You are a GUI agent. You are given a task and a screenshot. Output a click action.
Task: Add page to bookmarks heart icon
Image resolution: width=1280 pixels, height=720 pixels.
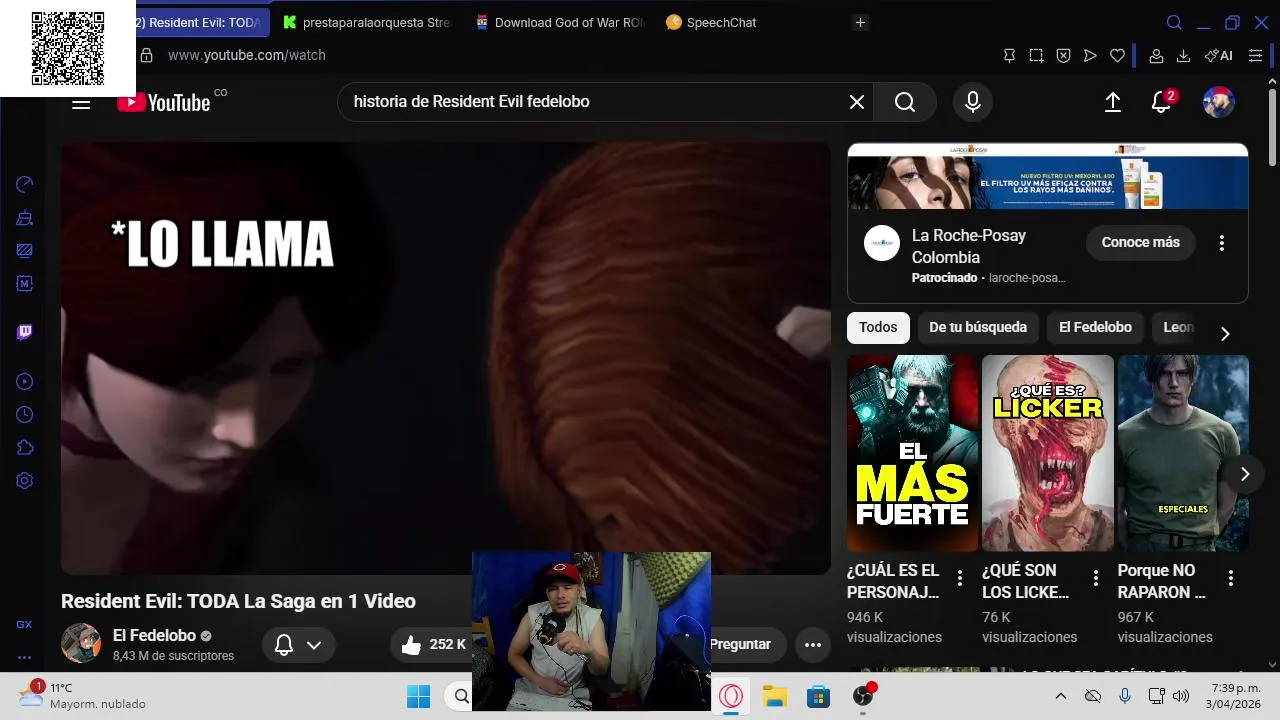point(1117,55)
